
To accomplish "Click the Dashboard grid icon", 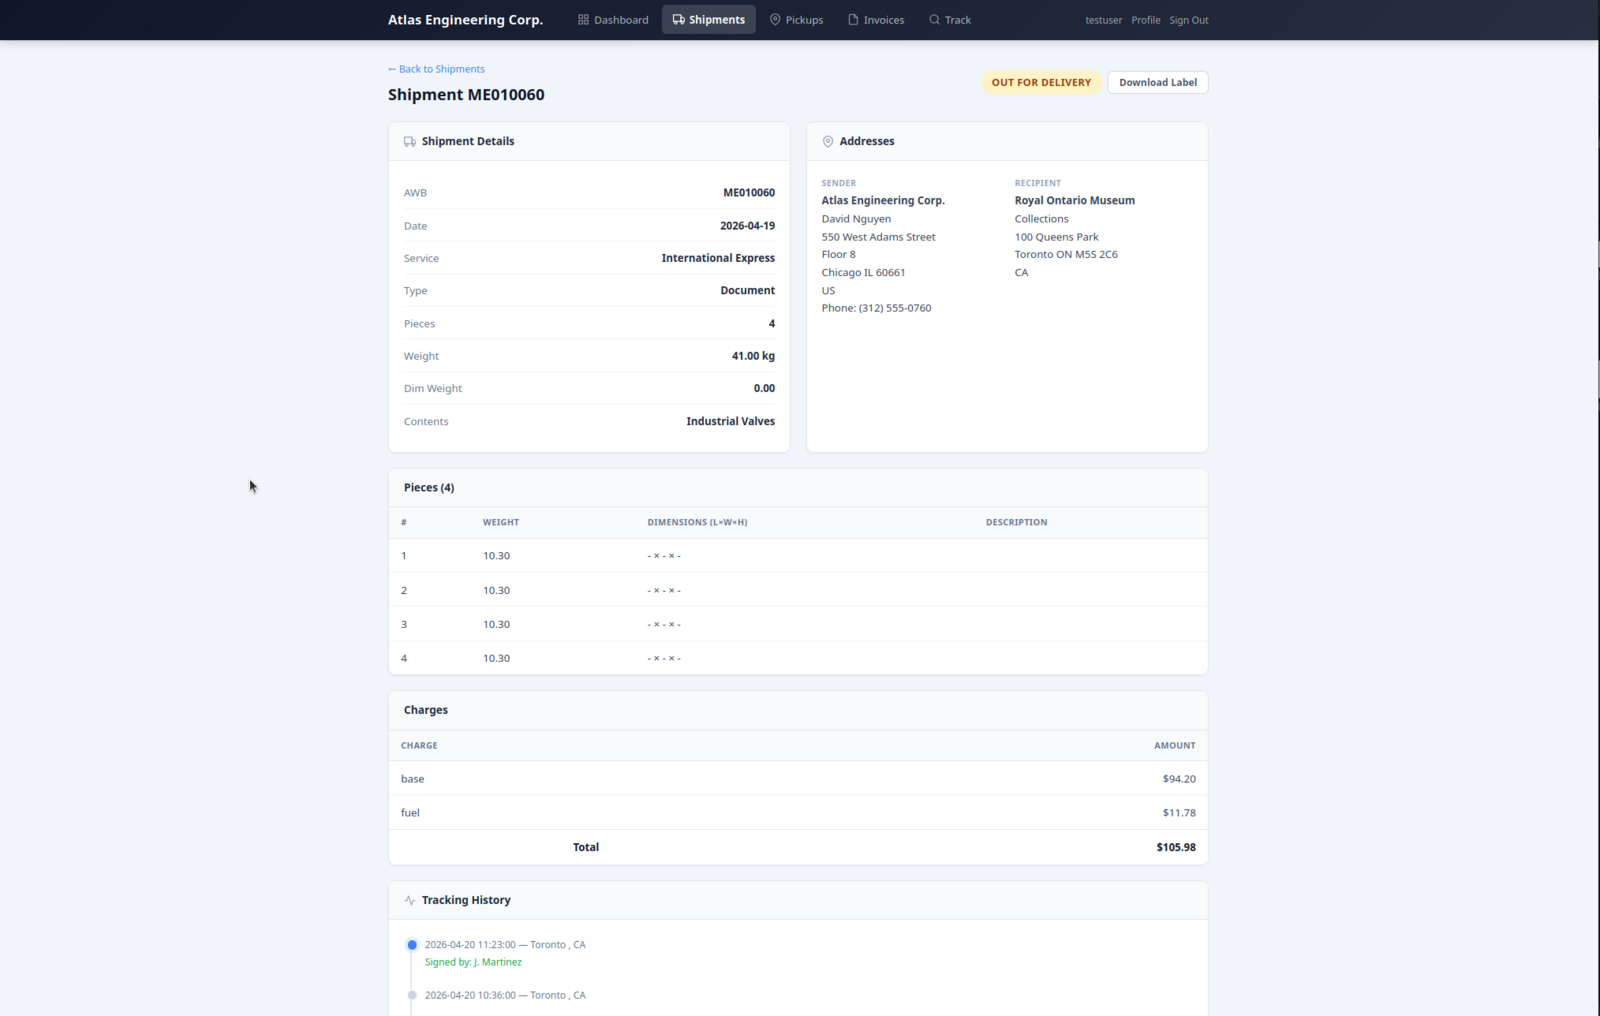I will tap(583, 20).
